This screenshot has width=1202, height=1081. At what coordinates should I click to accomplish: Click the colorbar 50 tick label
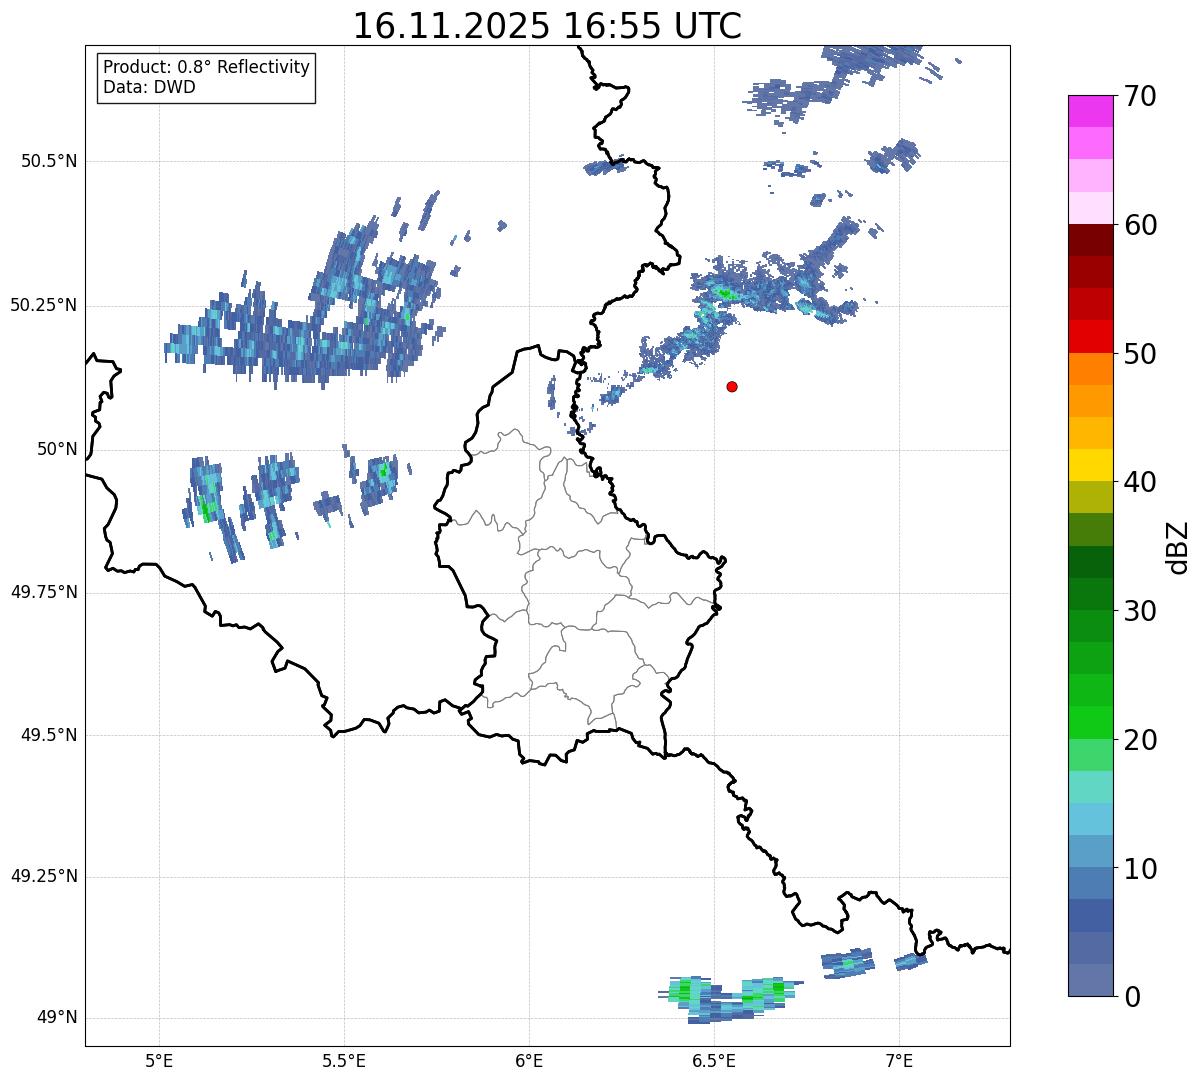pyautogui.click(x=1140, y=354)
